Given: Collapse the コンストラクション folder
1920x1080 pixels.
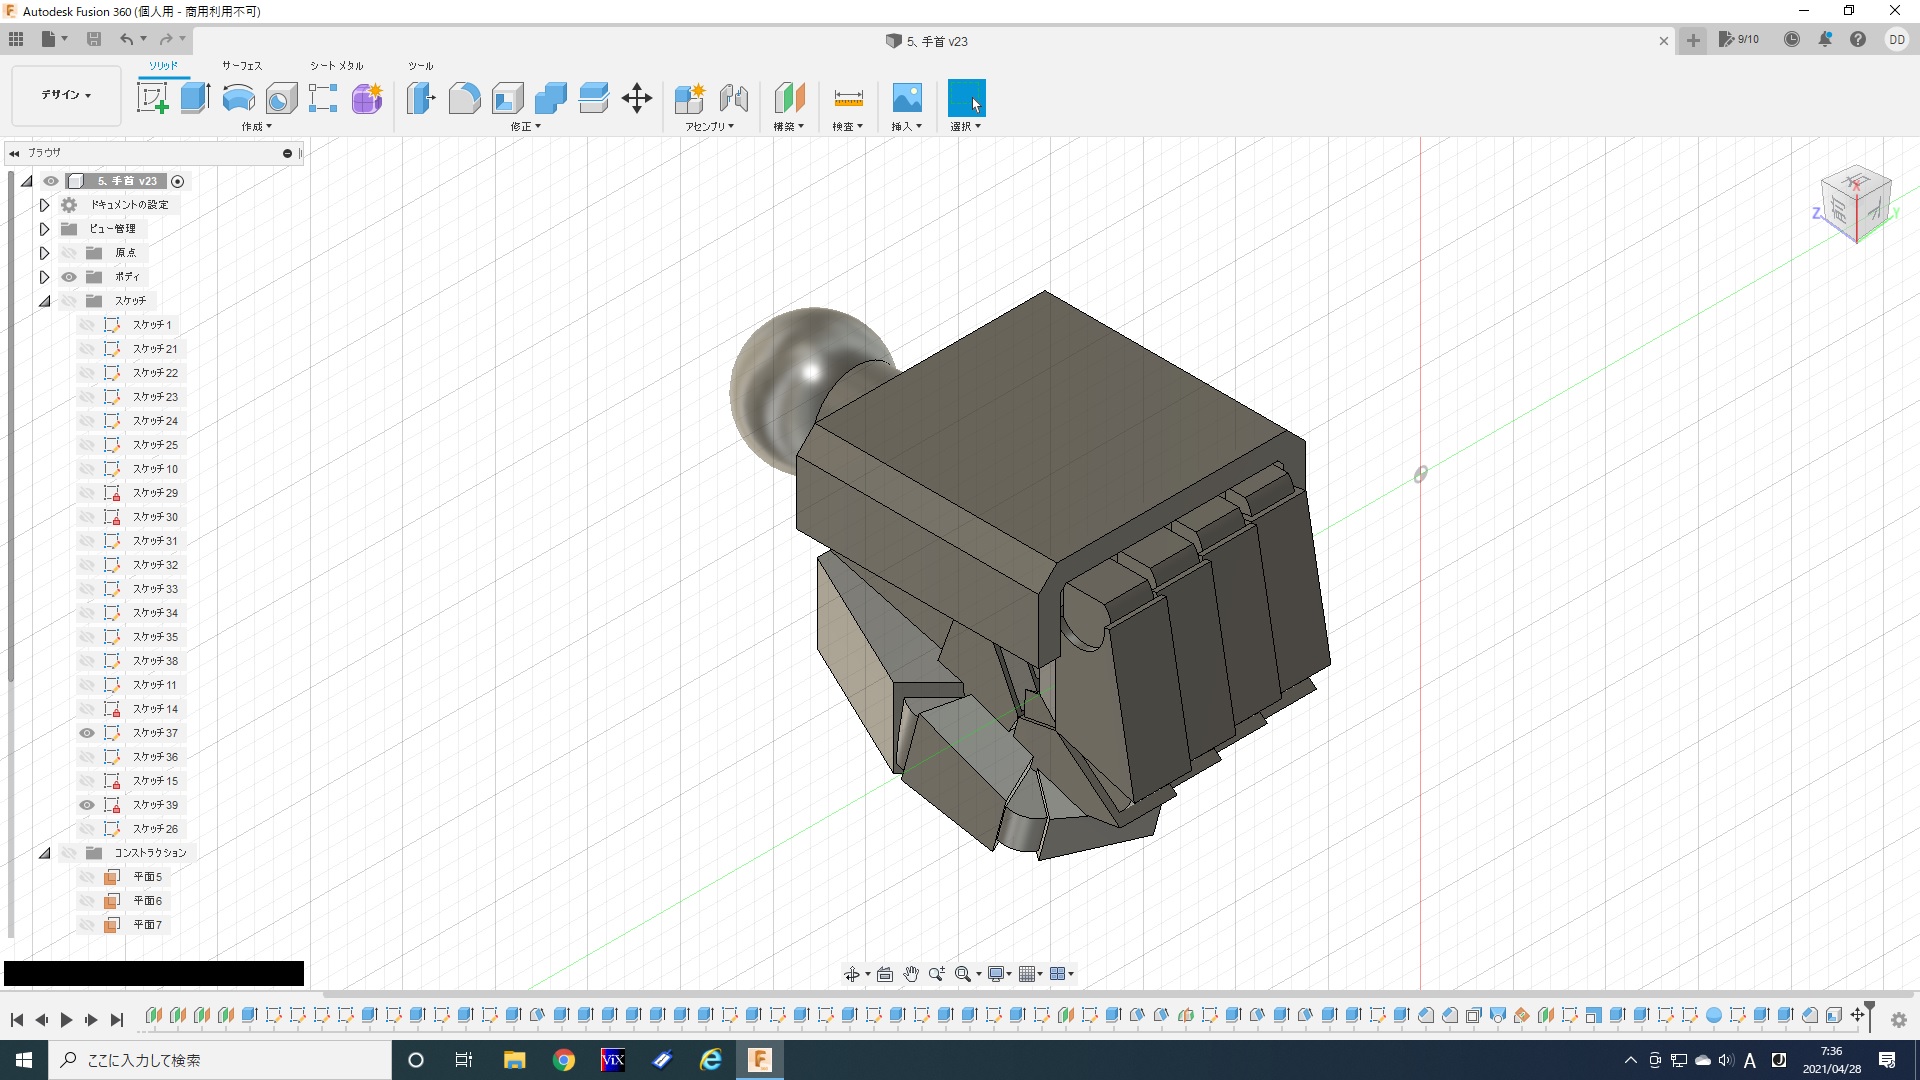Looking at the screenshot, I should pyautogui.click(x=44, y=853).
